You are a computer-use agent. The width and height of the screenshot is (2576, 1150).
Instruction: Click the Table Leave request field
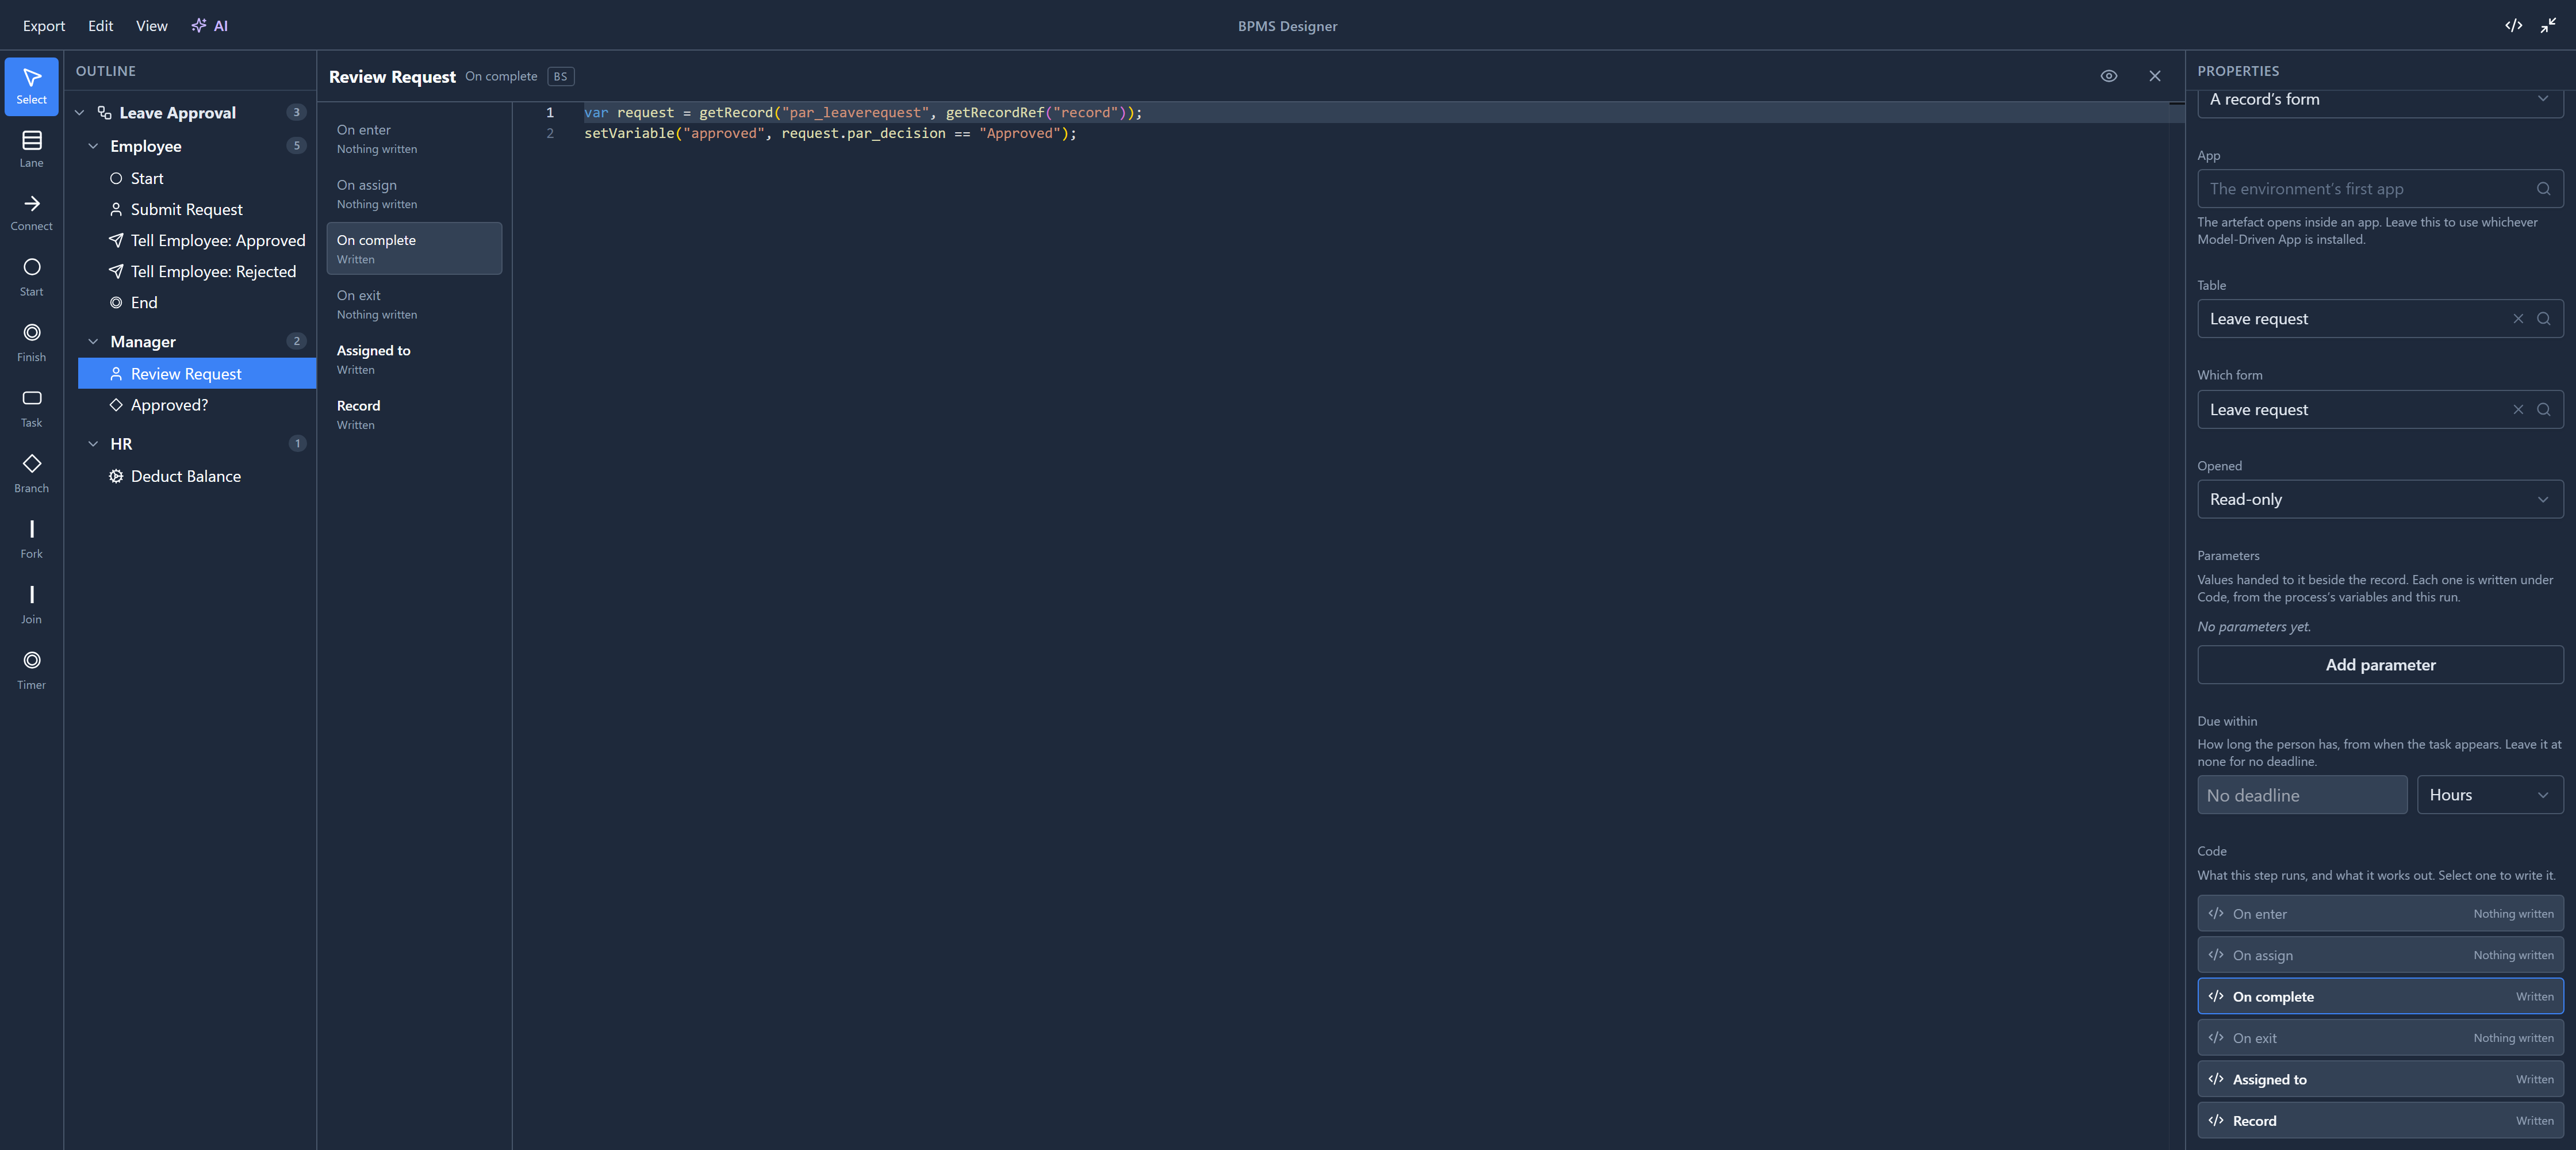(2379, 319)
